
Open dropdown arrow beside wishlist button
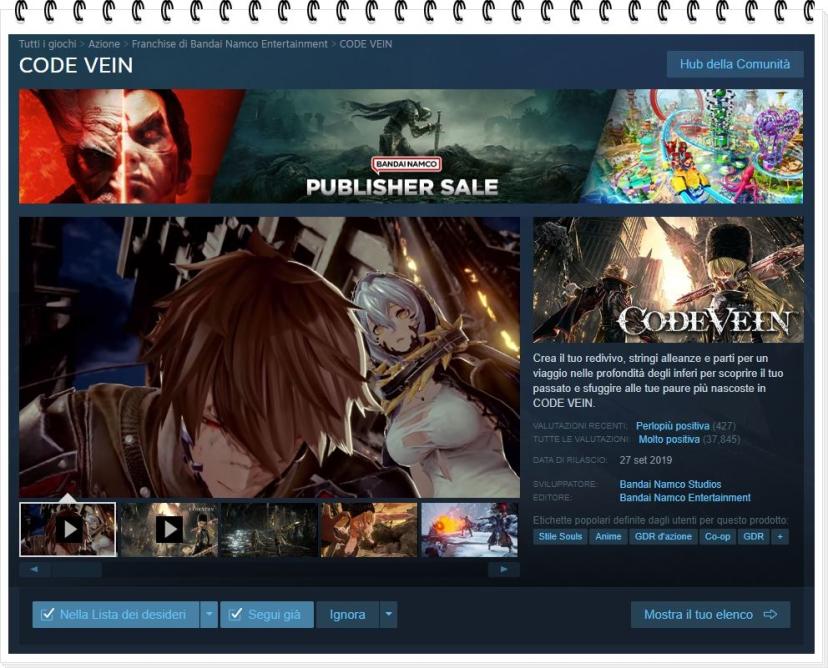(x=209, y=615)
